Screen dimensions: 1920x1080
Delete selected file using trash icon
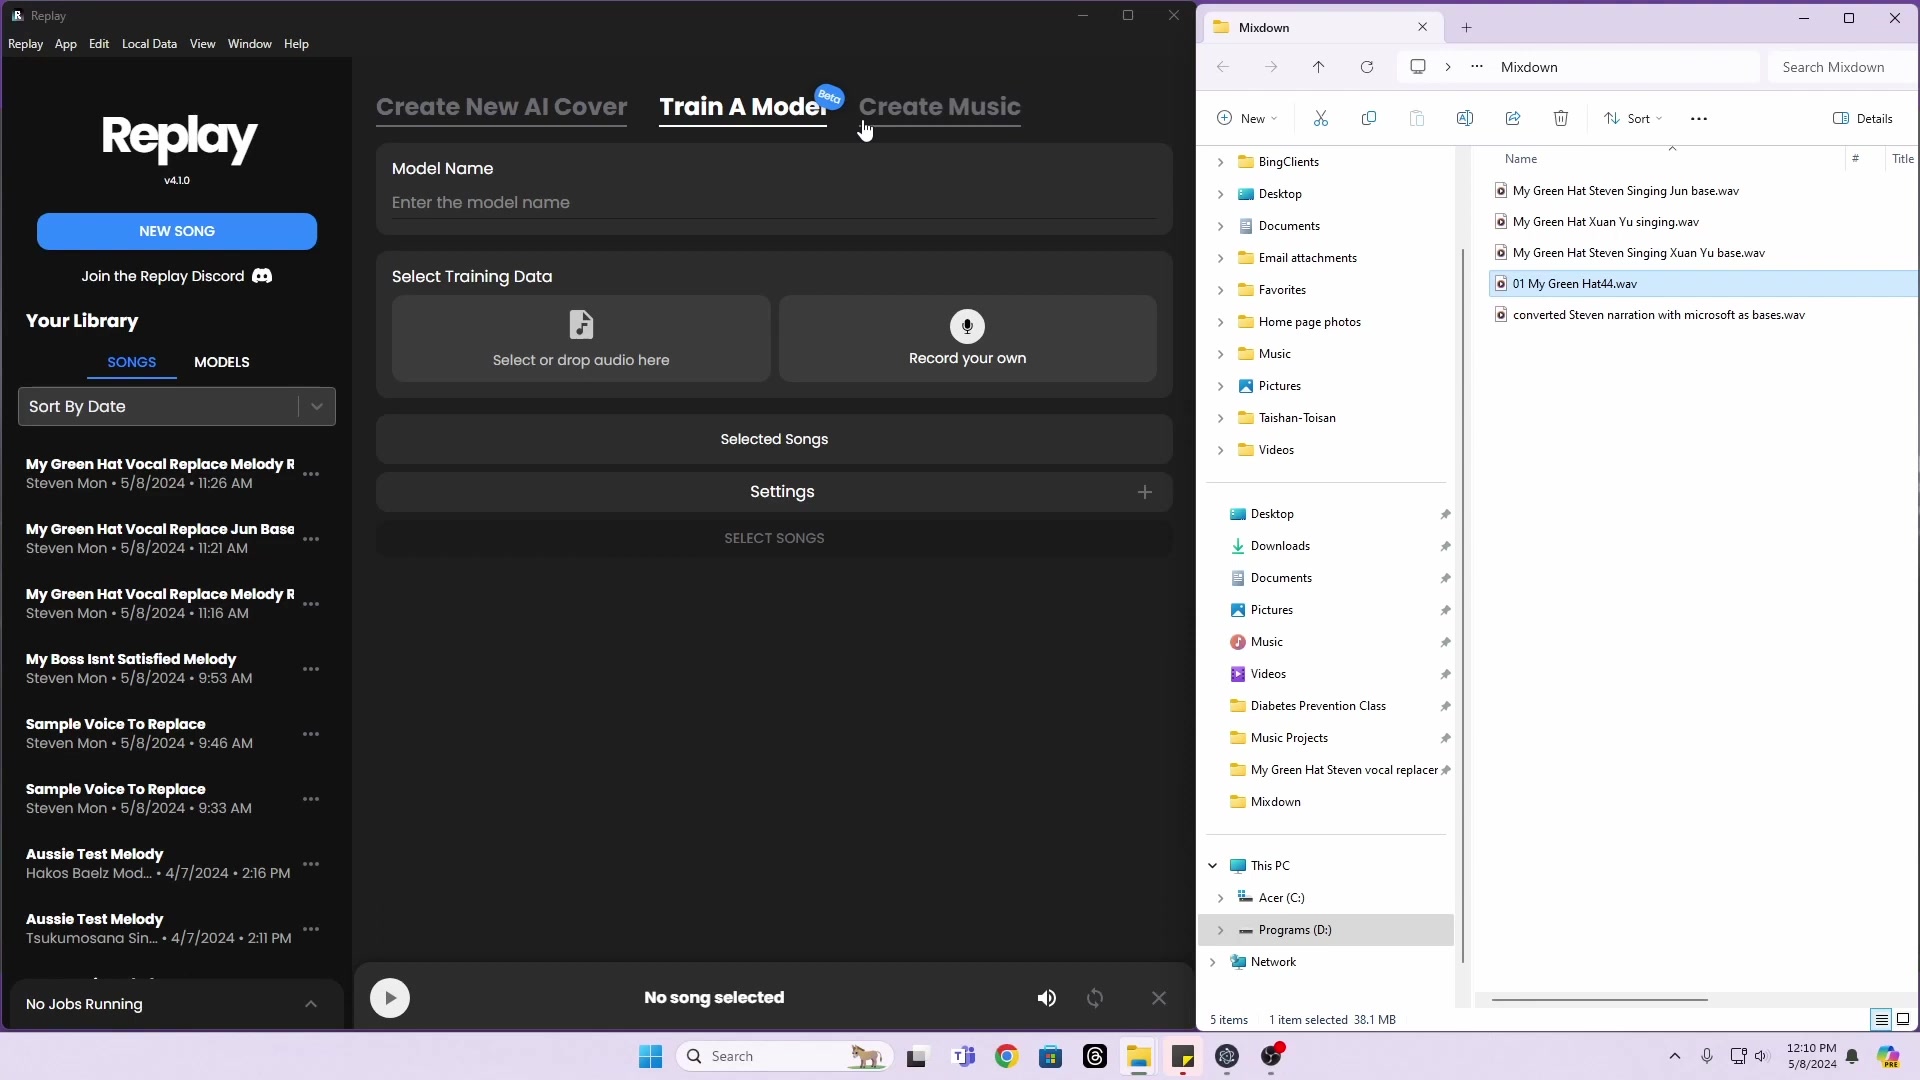coord(1560,118)
